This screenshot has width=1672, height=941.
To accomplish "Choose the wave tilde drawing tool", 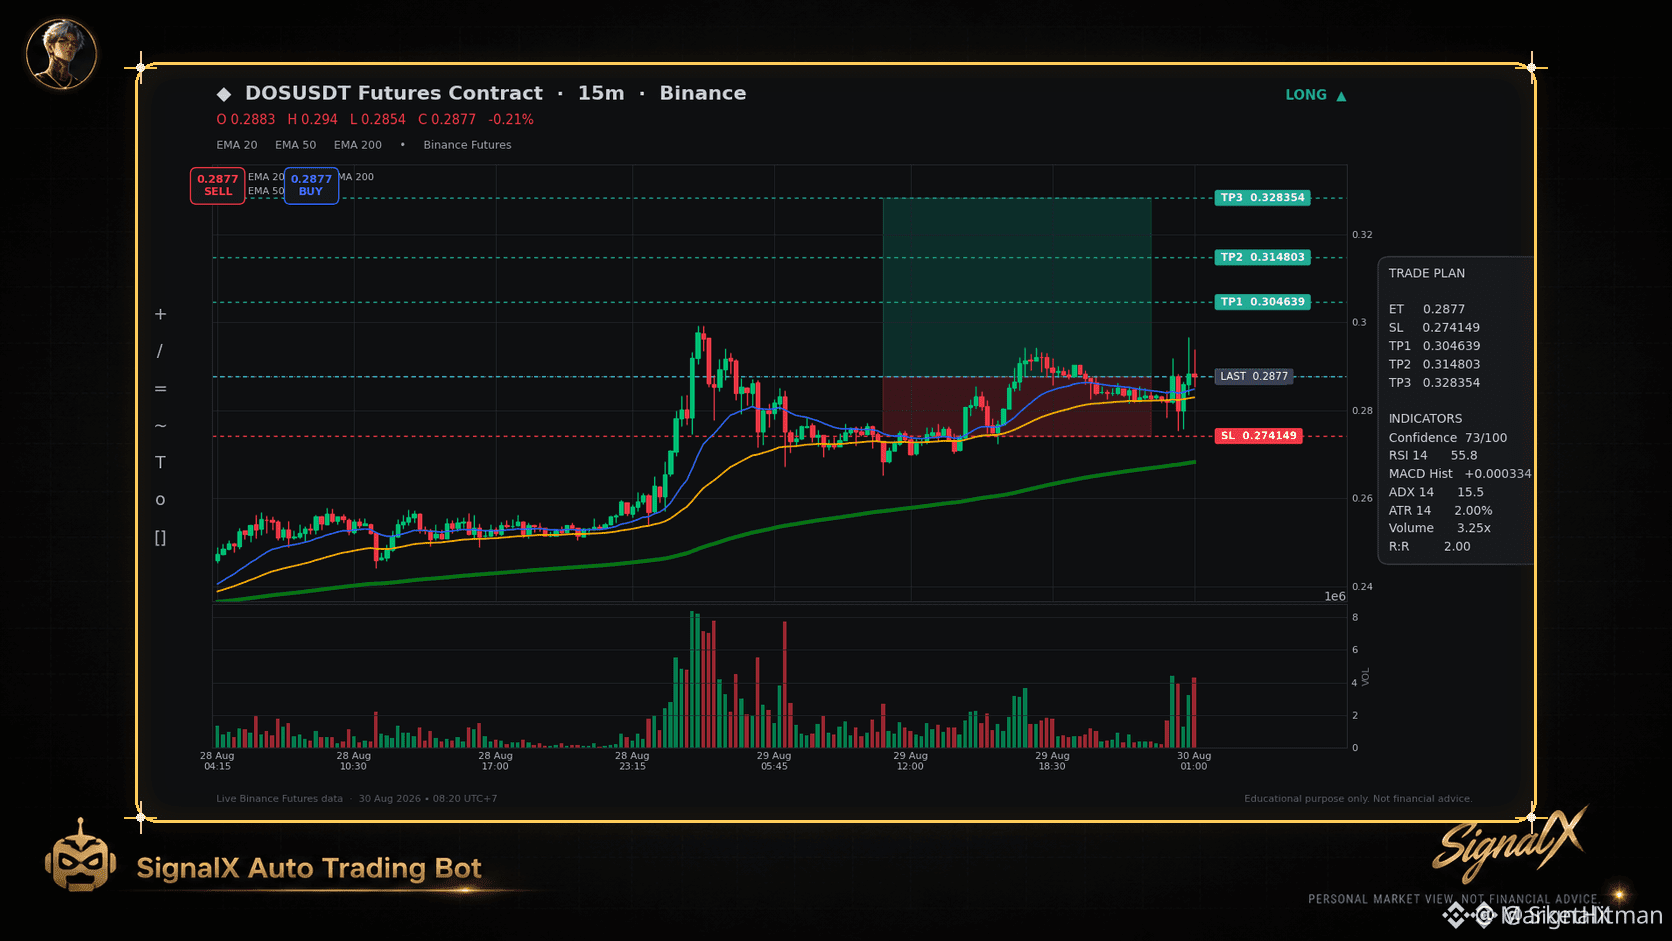I will (160, 425).
